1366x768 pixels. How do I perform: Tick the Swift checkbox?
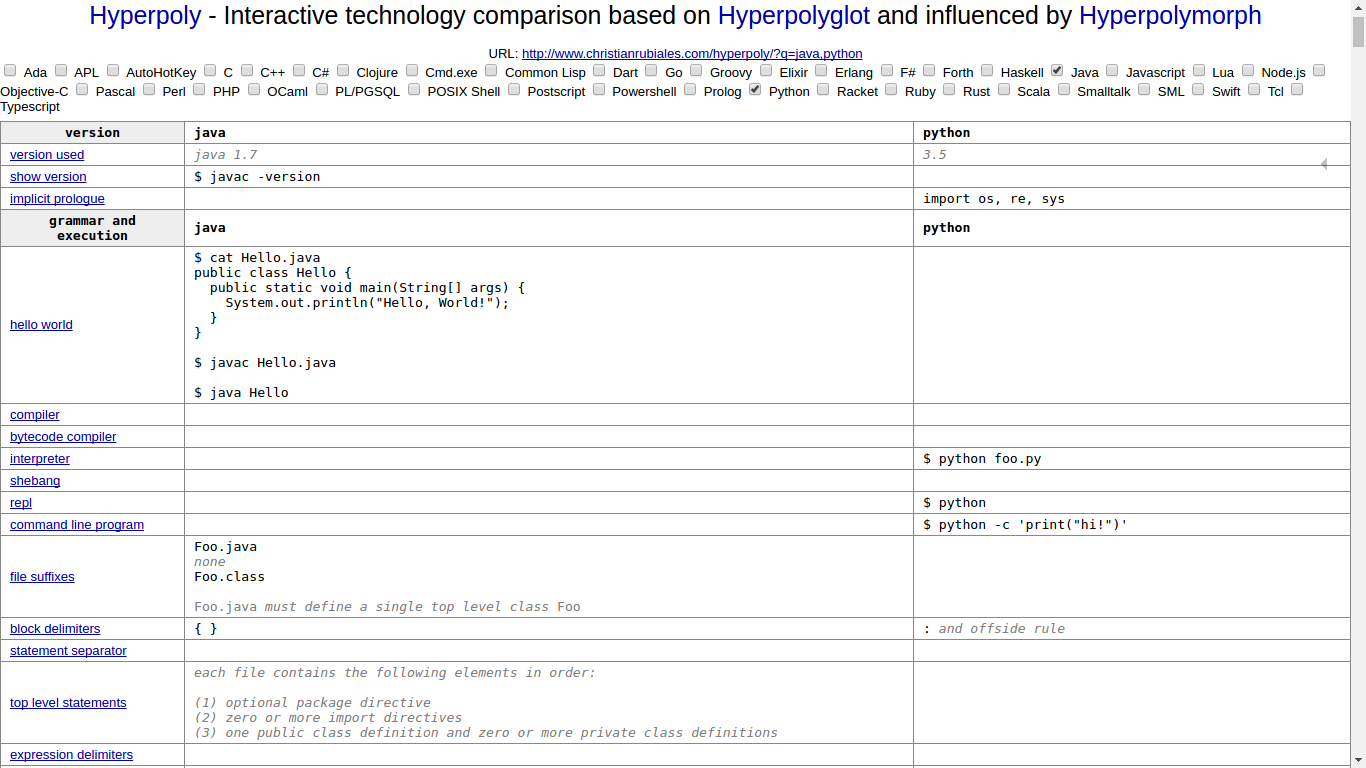click(x=1198, y=89)
